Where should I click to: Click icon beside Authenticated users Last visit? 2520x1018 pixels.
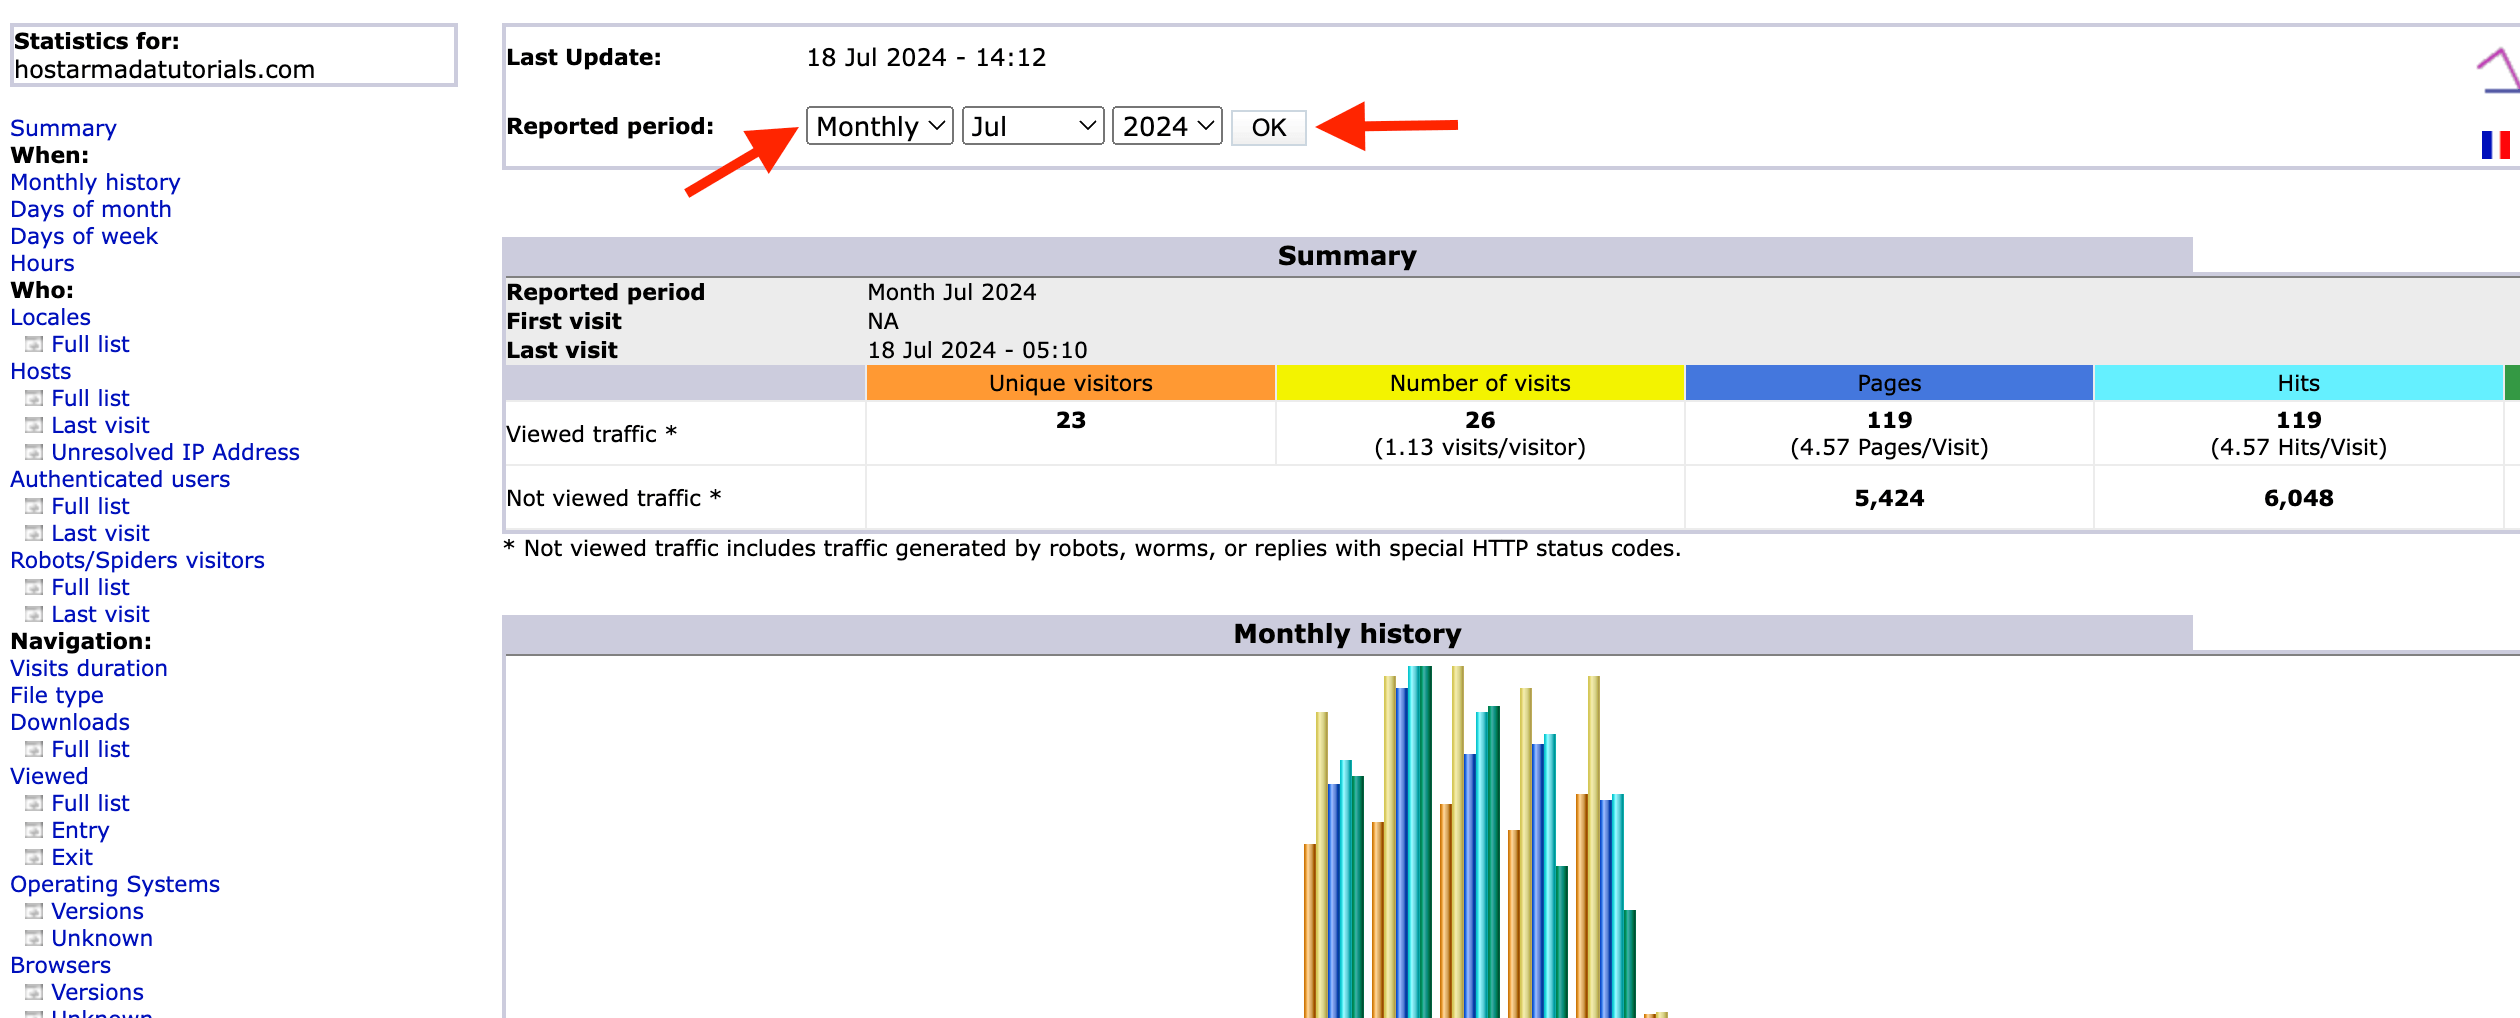[34, 533]
